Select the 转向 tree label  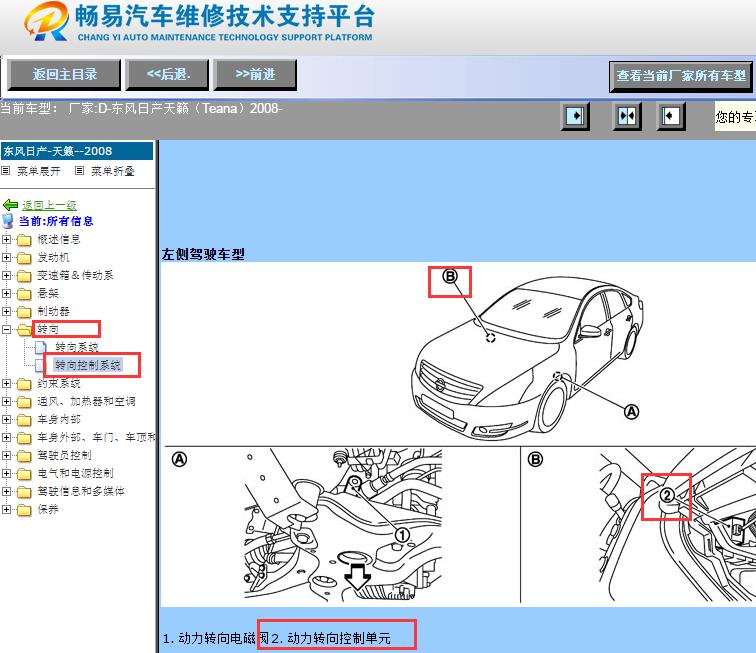click(x=48, y=329)
